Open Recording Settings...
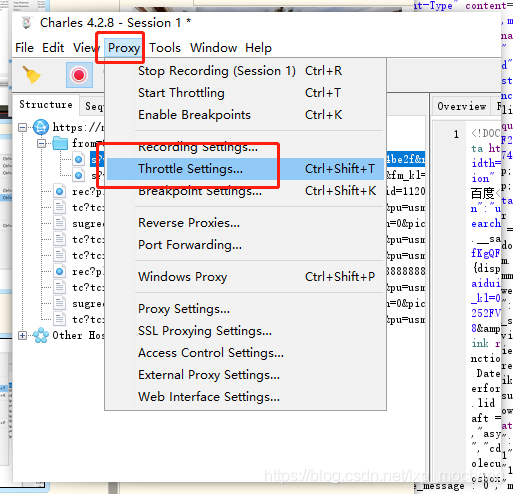Image resolution: width=513 pixels, height=494 pixels. tap(245, 147)
